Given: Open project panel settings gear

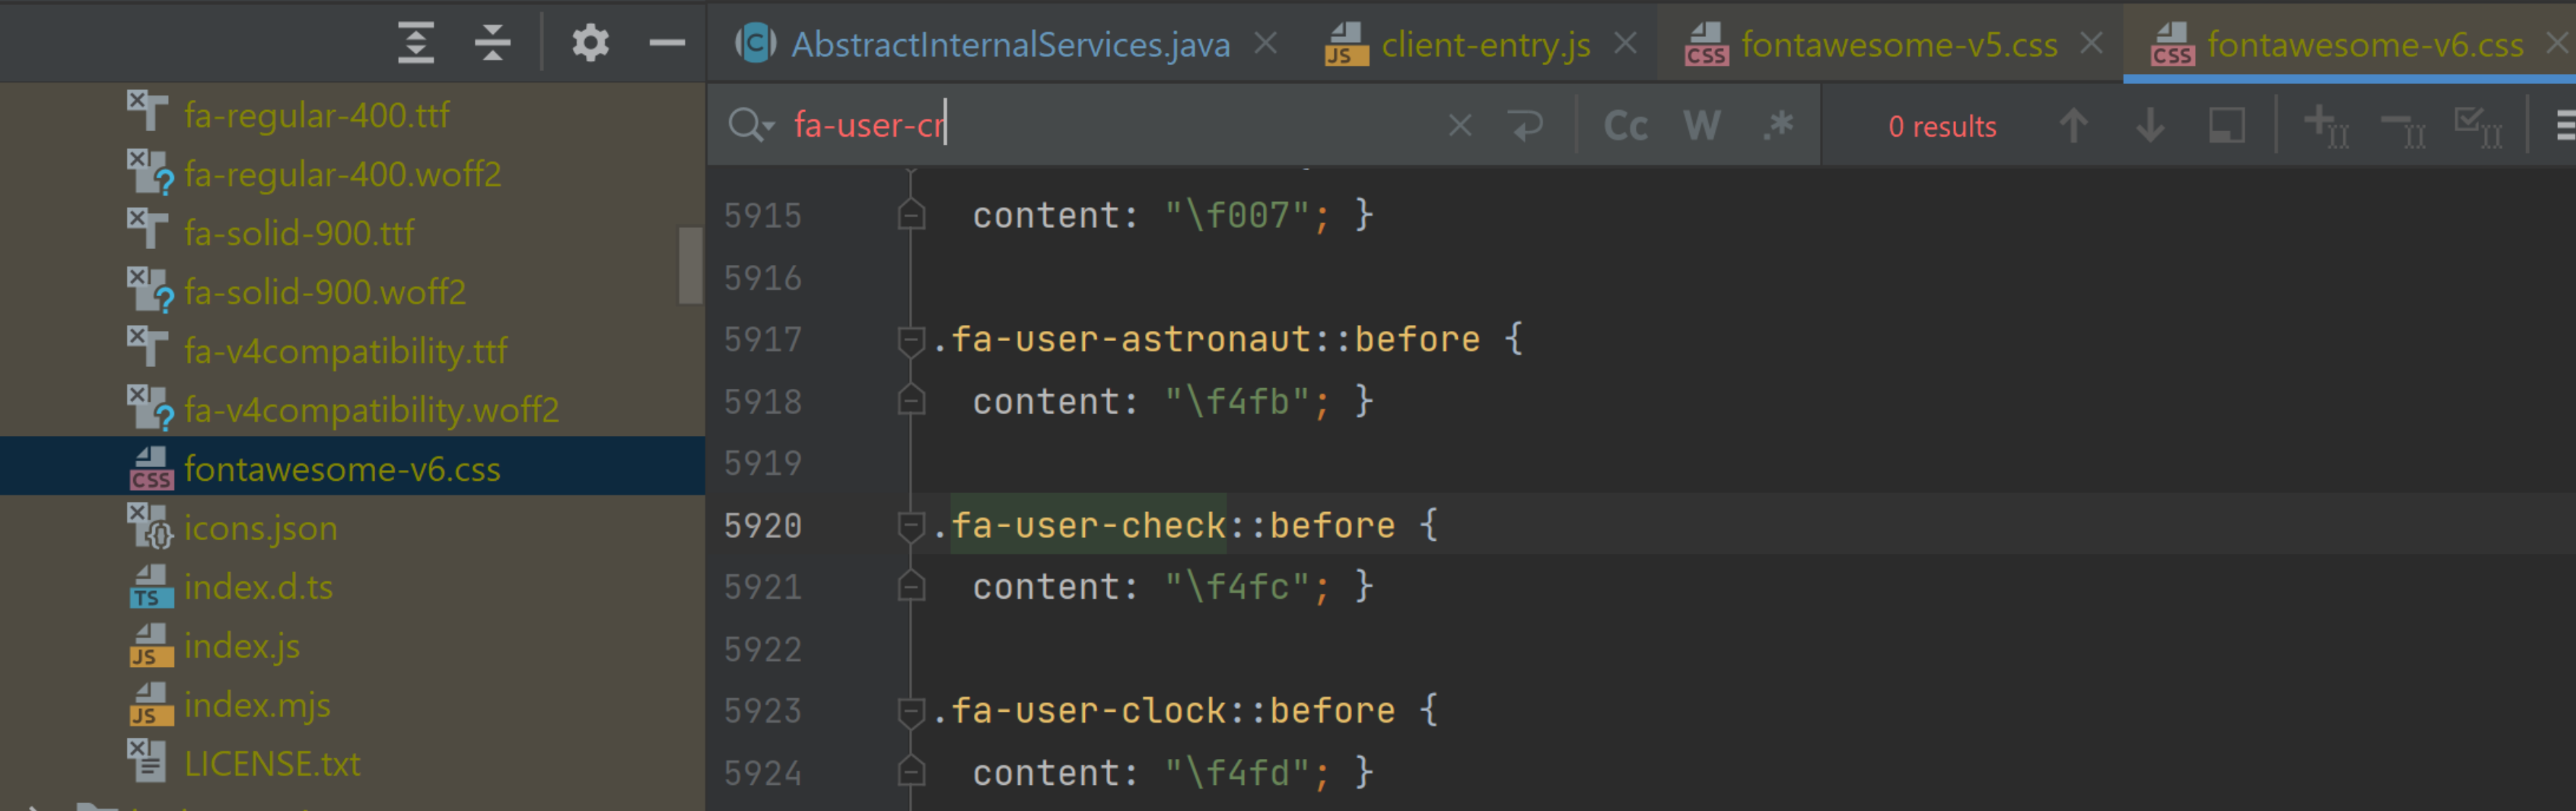Looking at the screenshot, I should [590, 43].
